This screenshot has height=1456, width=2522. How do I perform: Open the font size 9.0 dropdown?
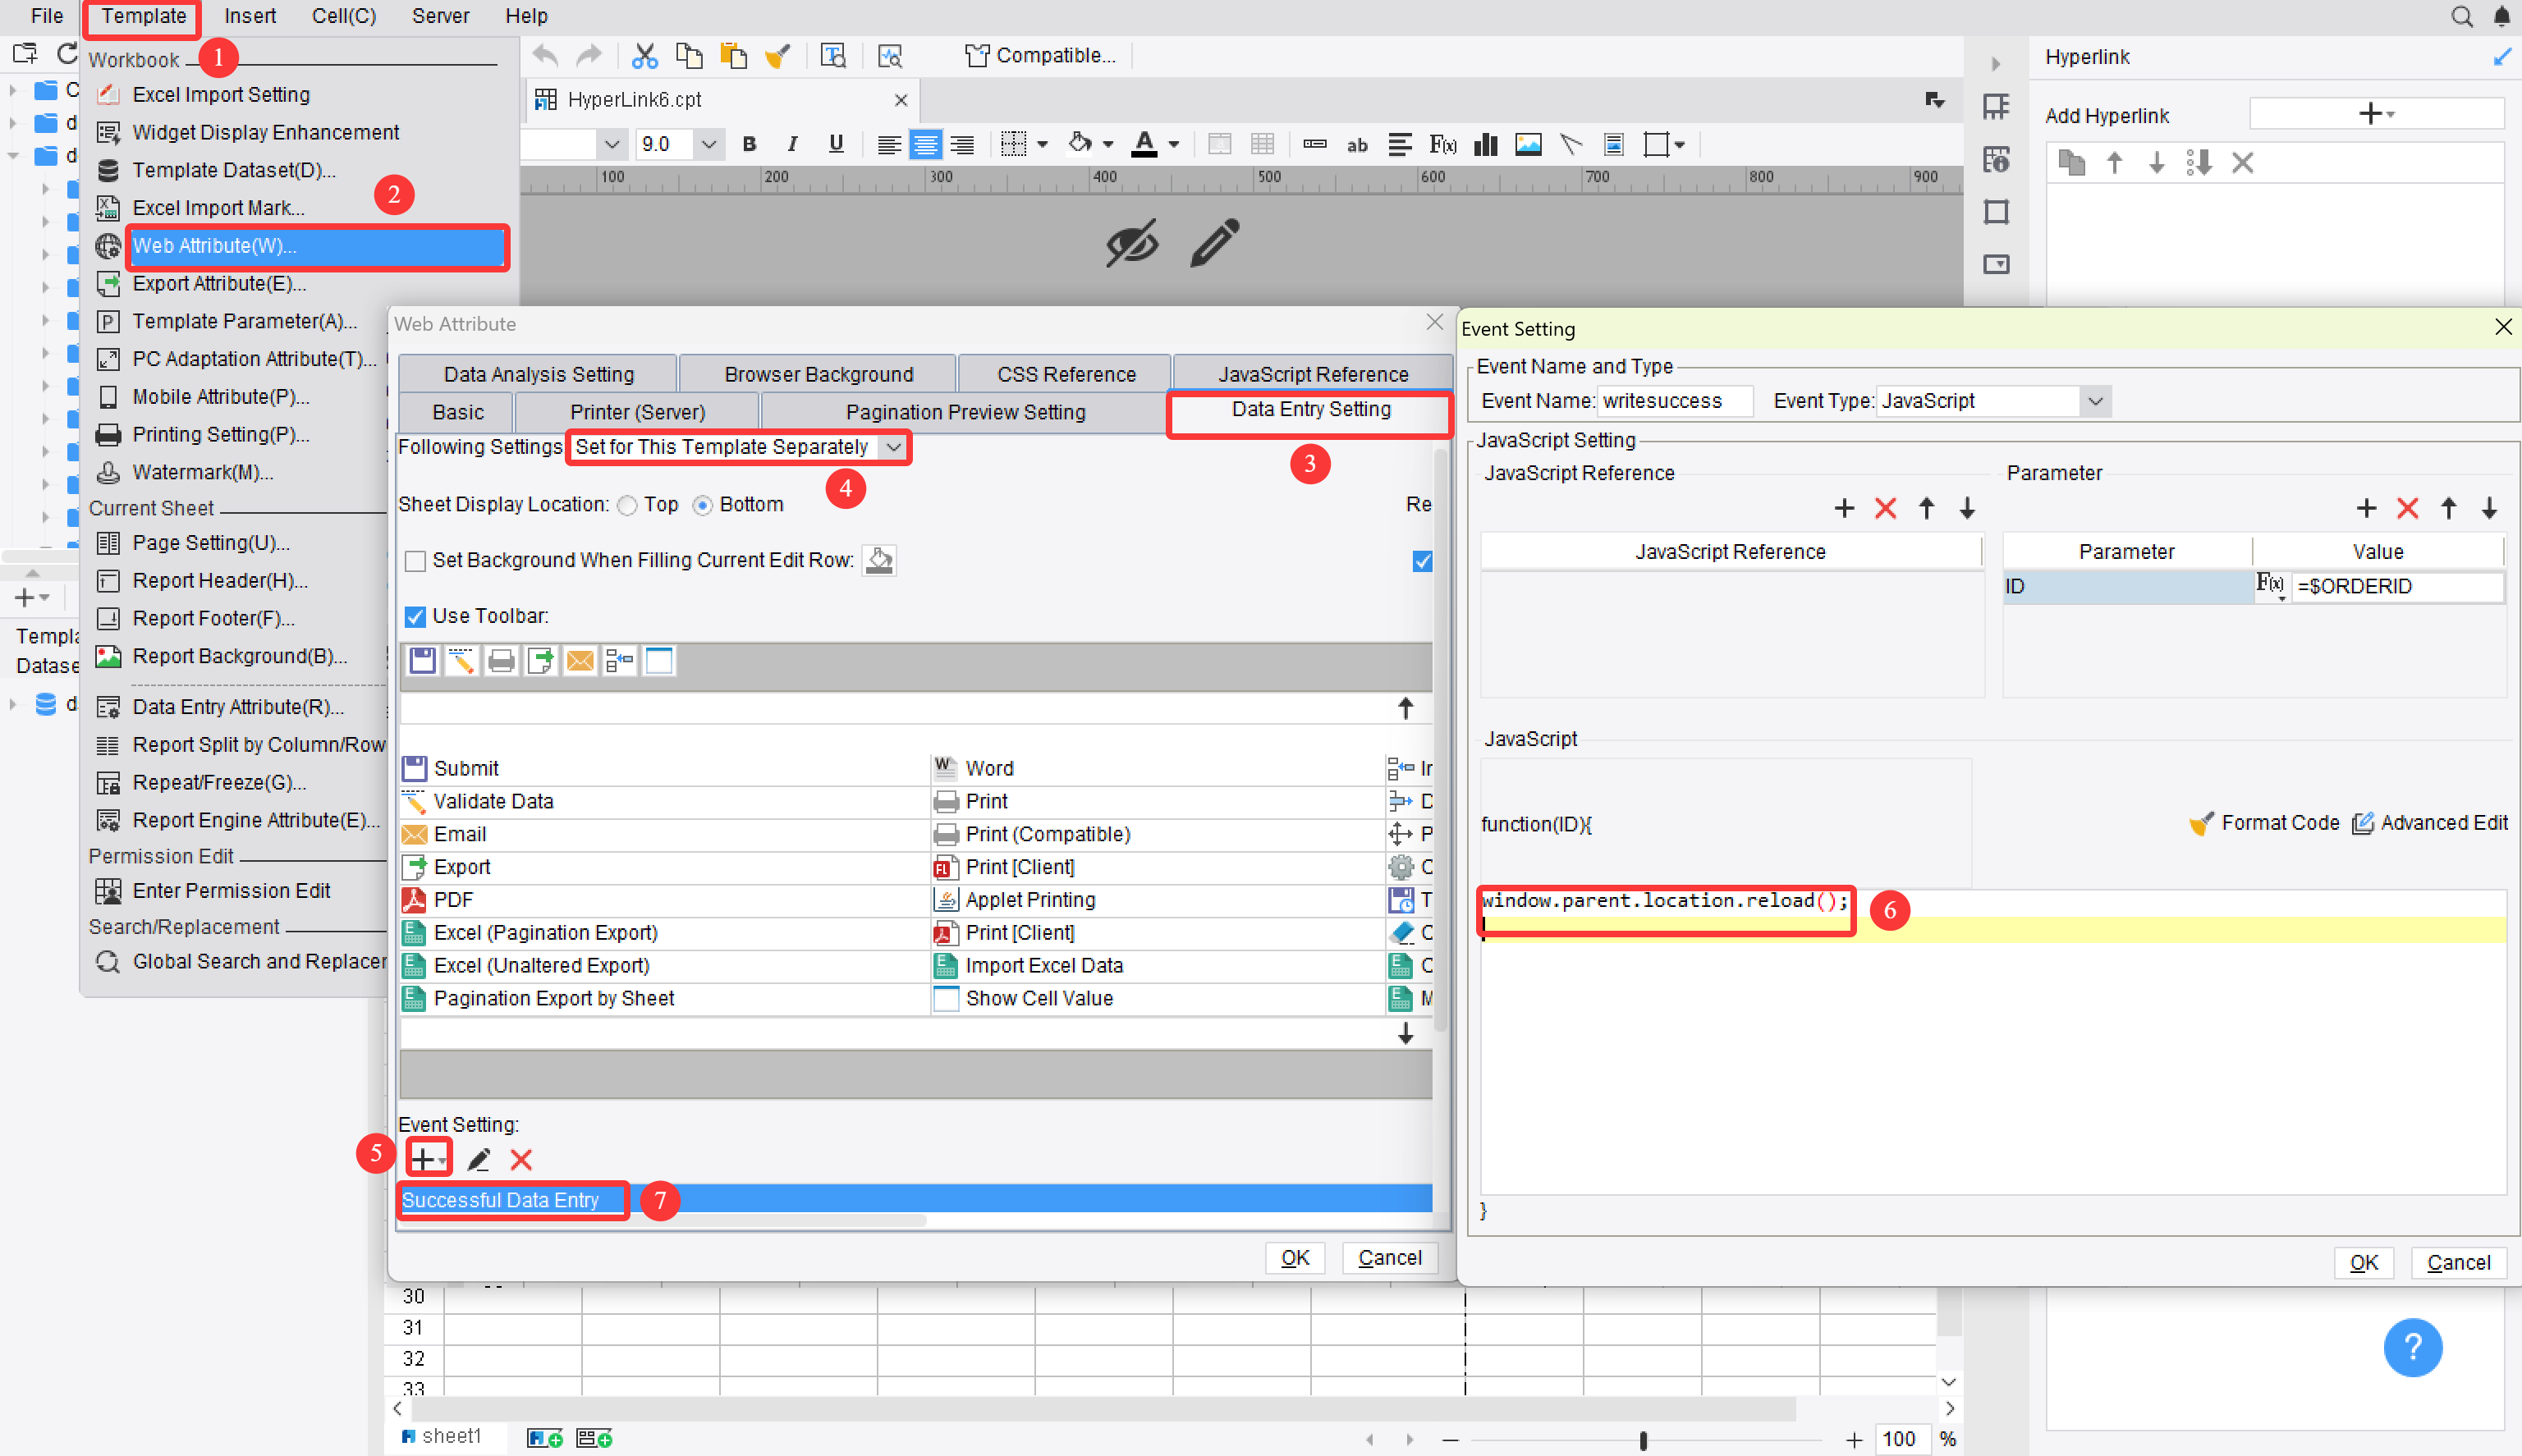click(x=708, y=144)
